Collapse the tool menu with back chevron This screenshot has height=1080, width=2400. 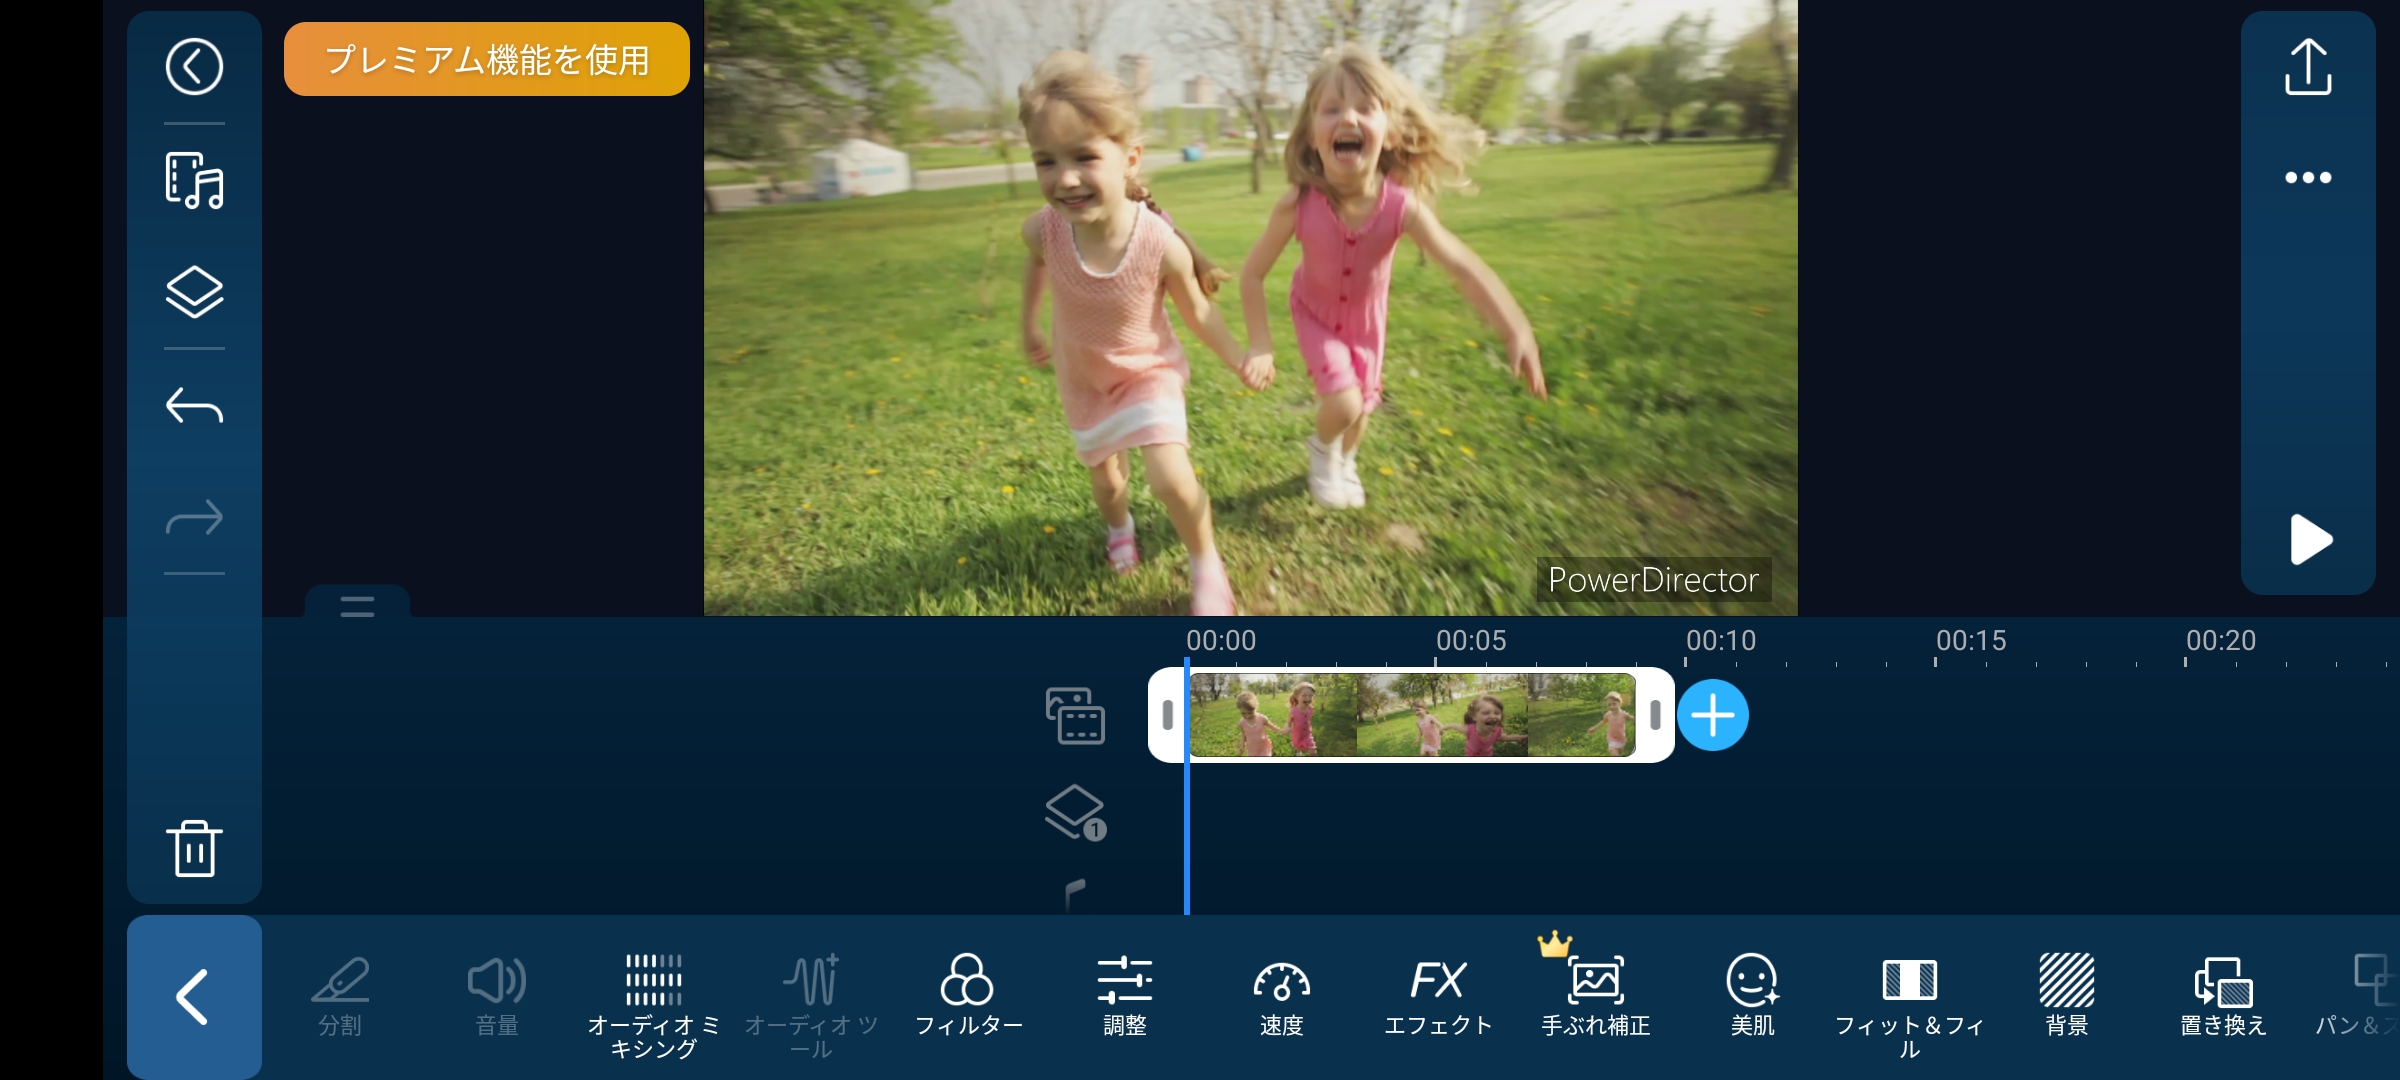[194, 997]
